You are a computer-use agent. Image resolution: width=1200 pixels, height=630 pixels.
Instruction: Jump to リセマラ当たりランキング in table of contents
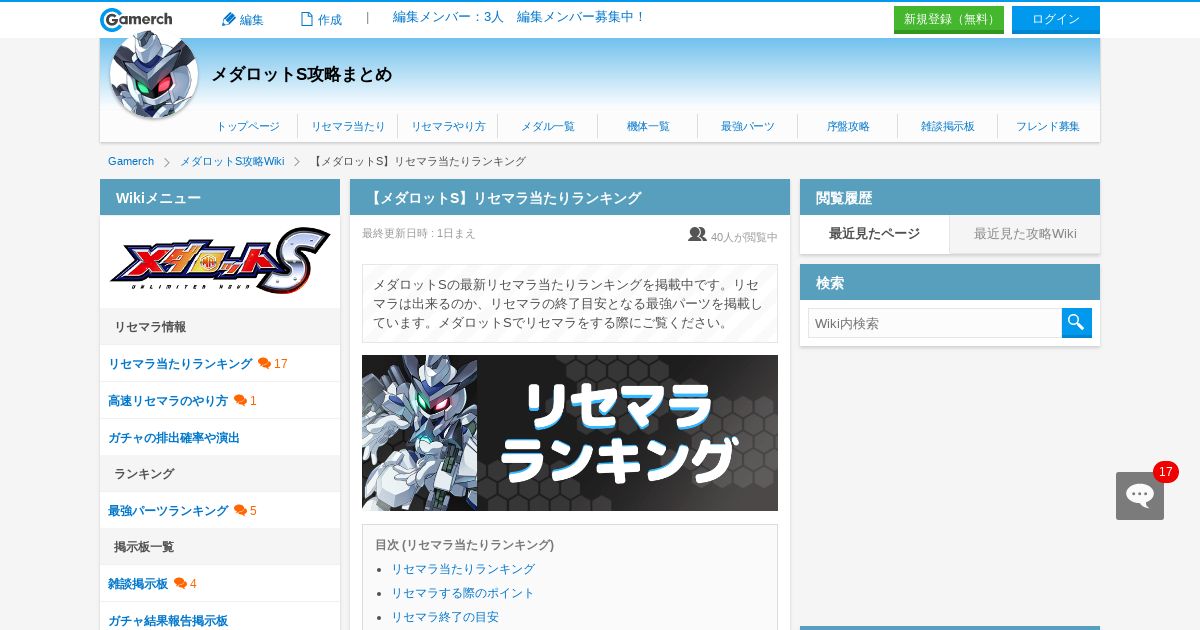coord(463,569)
